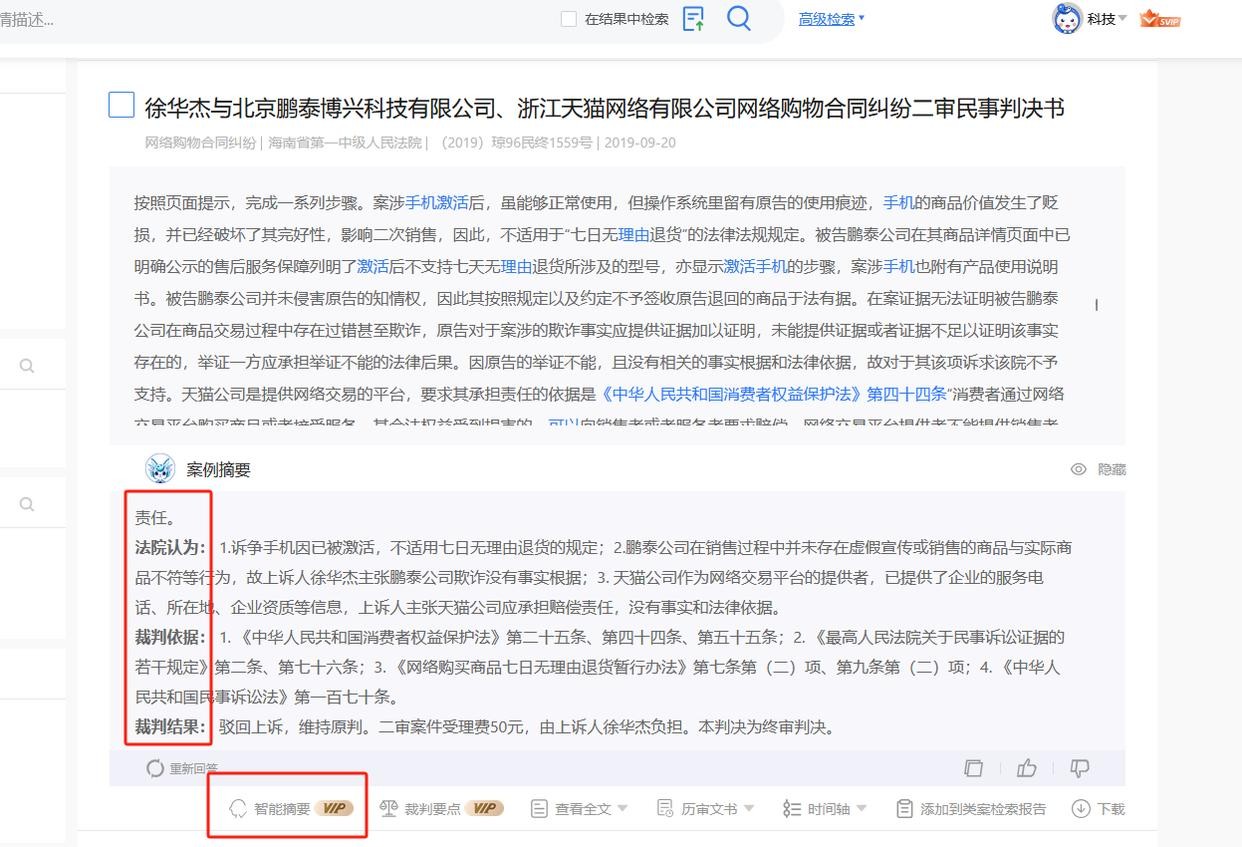The width and height of the screenshot is (1242, 847).
Task: Click the magnifier search icon in top bar
Action: tap(739, 19)
